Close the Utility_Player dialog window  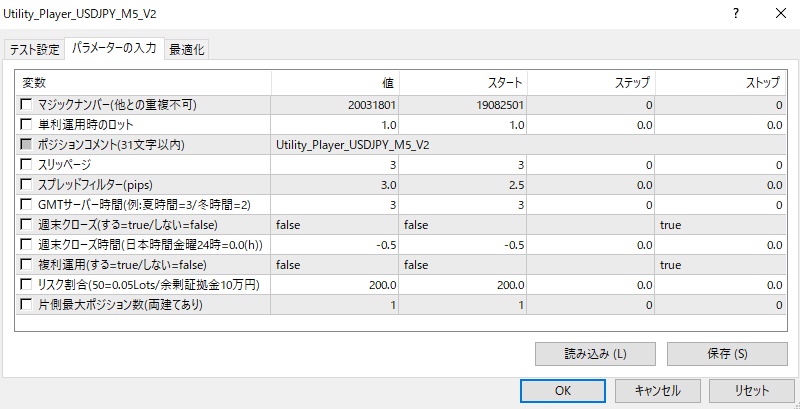pos(781,15)
